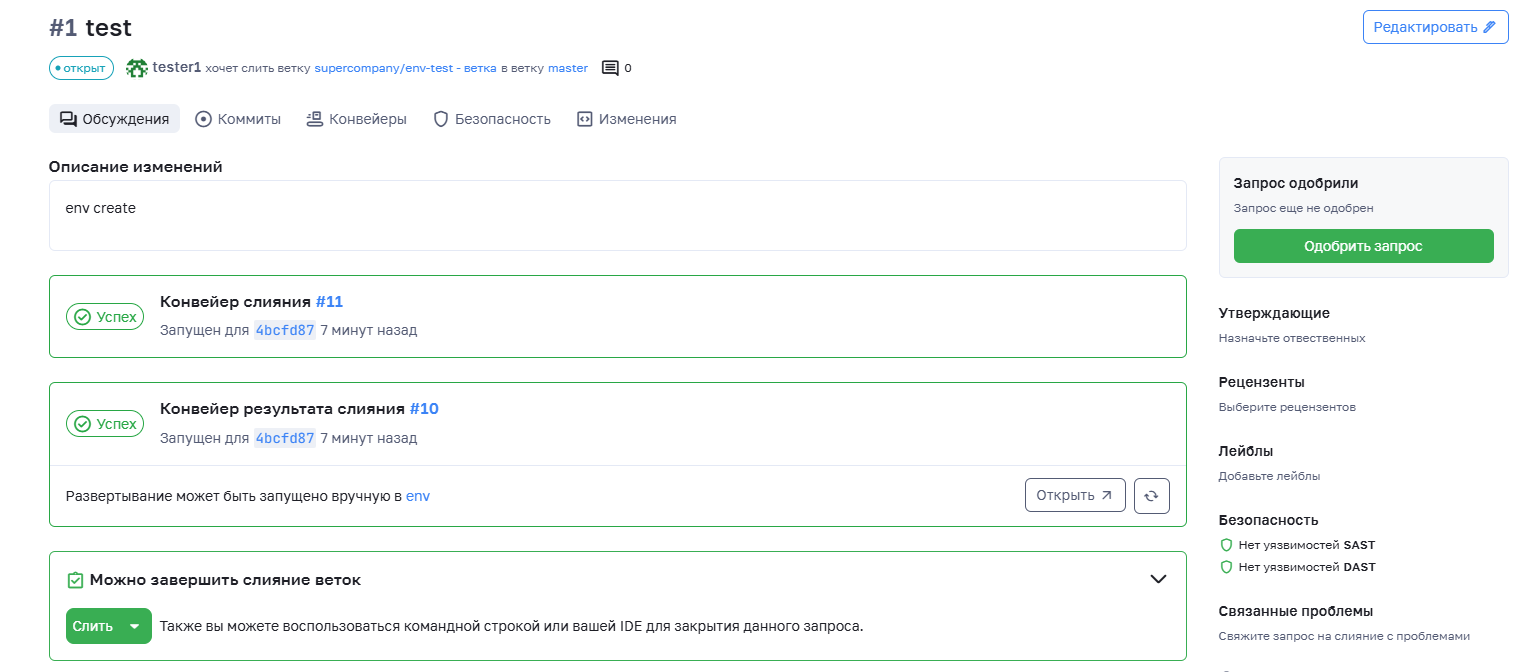The width and height of the screenshot is (1527, 672).
Task: Open the Конвейеры tab
Action: [356, 119]
